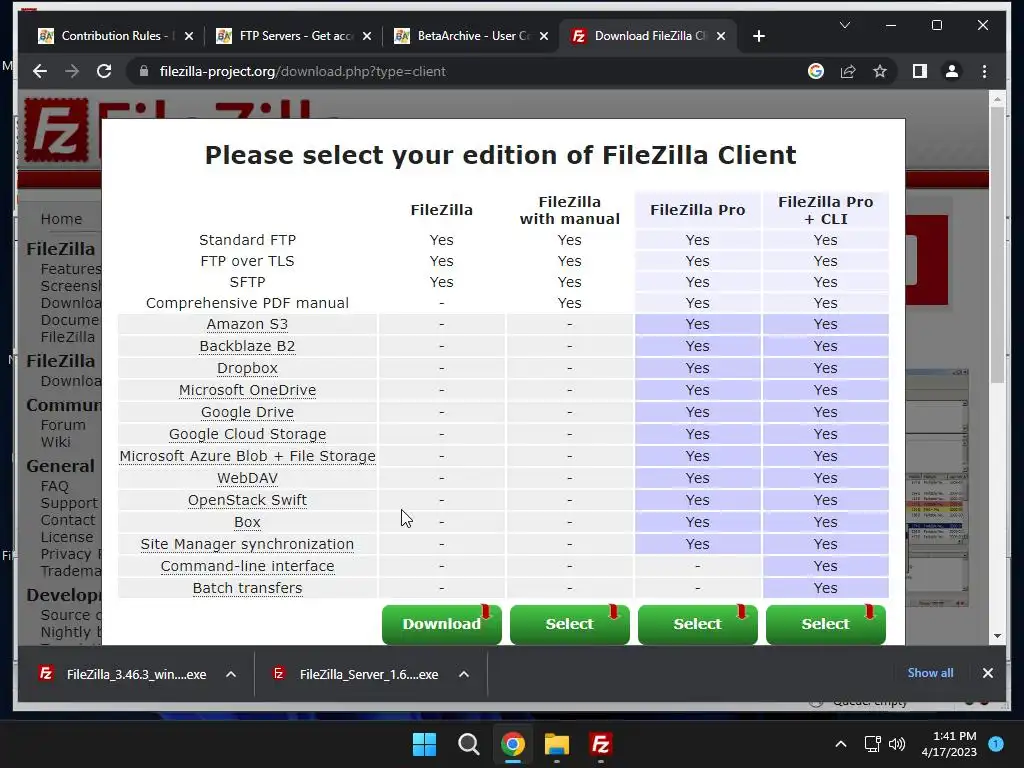Screen dimensions: 1024x768
Task: Click Site Manager synchronization link
Action: (x=247, y=544)
